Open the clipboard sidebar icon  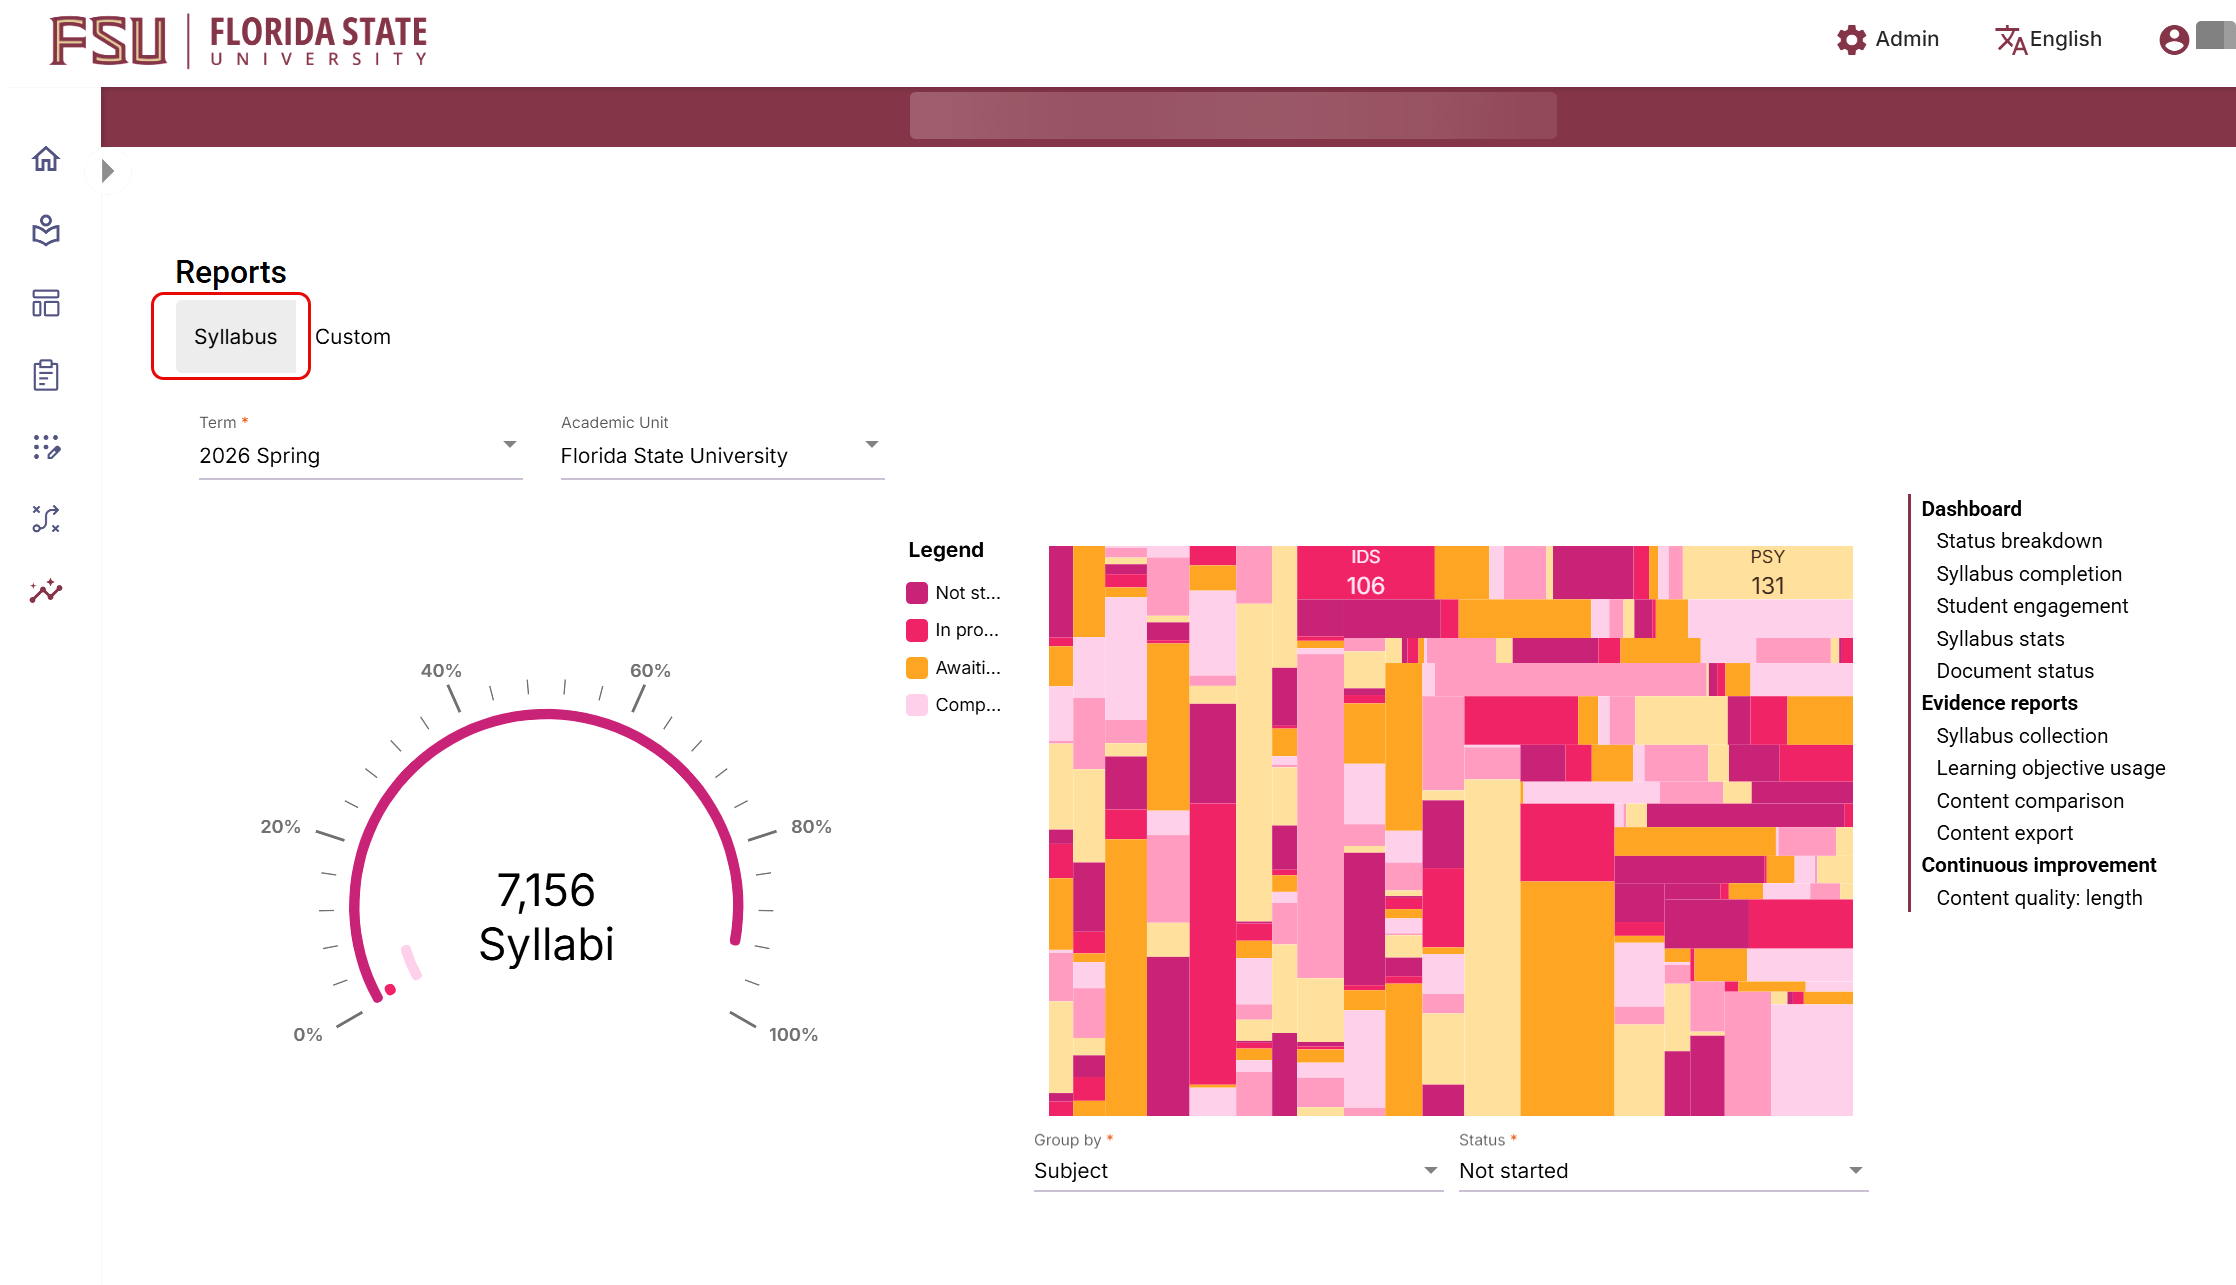(46, 375)
